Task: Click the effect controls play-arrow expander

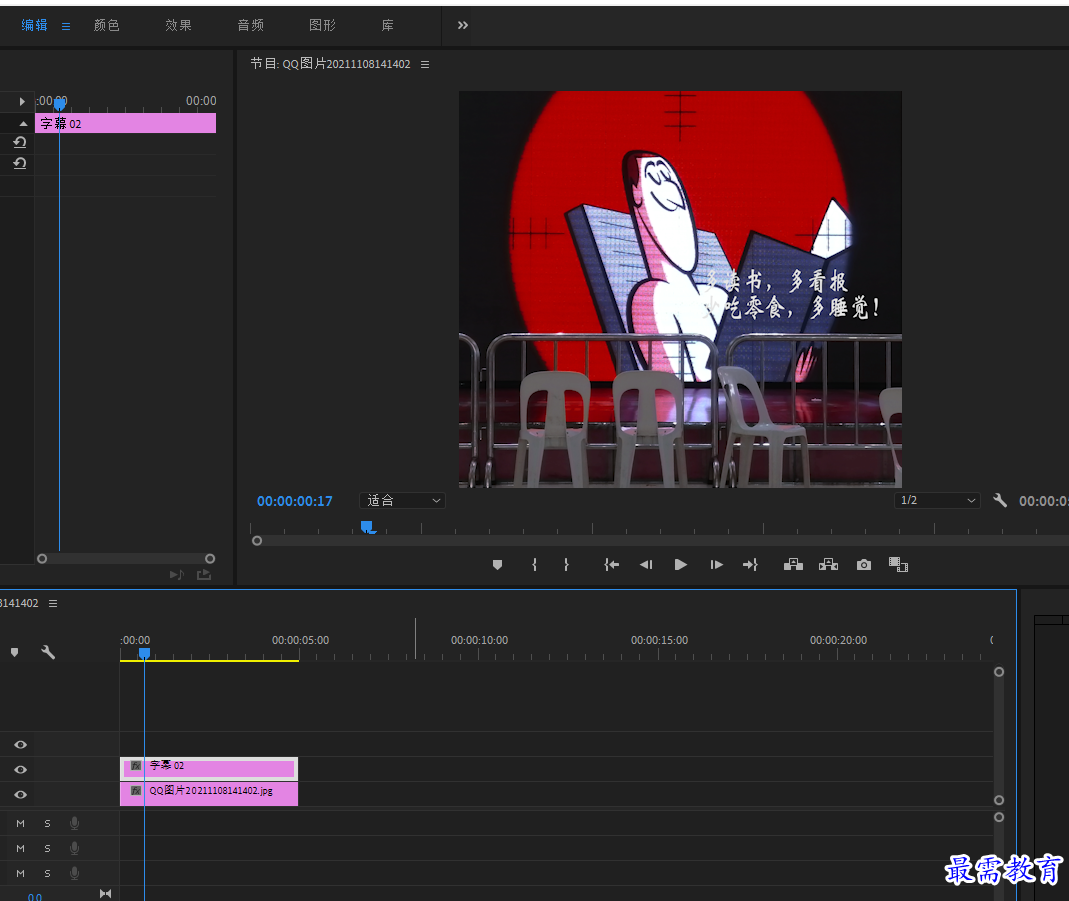Action: (22, 102)
